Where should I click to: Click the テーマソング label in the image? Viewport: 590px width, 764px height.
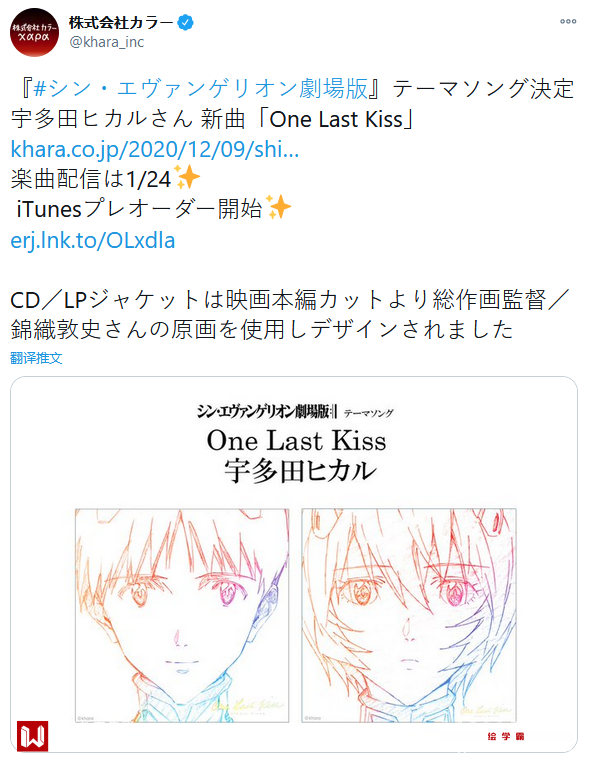[x=368, y=413]
